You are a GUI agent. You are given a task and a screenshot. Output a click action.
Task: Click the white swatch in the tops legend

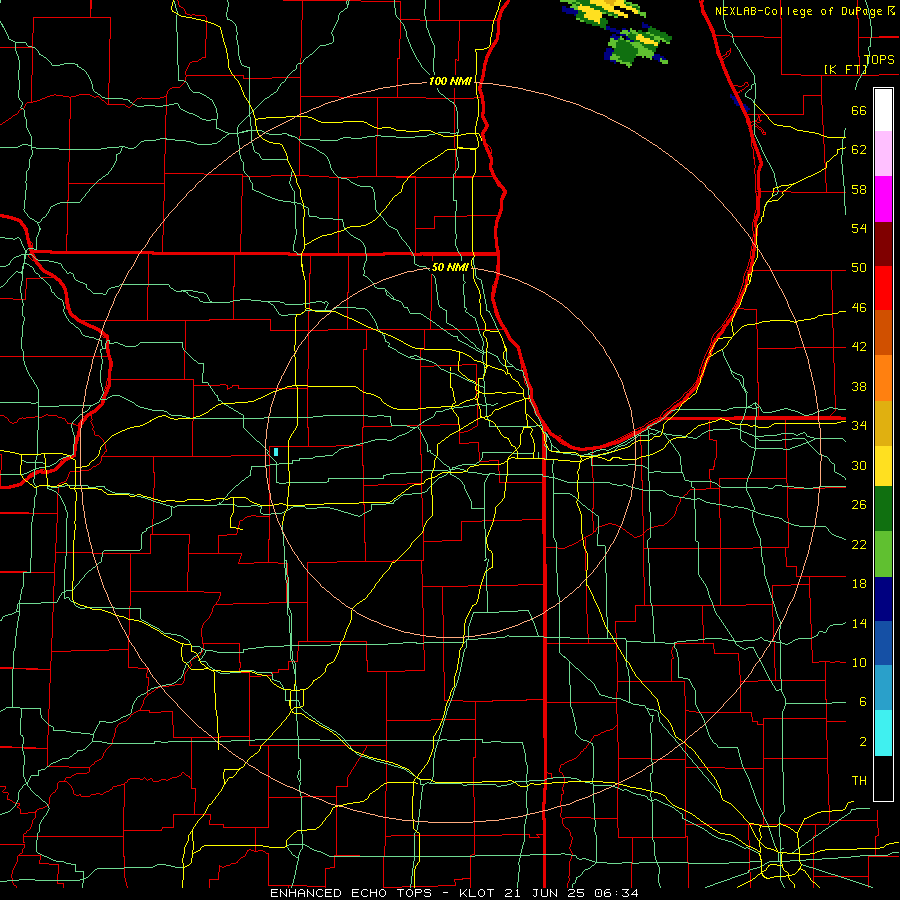tap(883, 110)
